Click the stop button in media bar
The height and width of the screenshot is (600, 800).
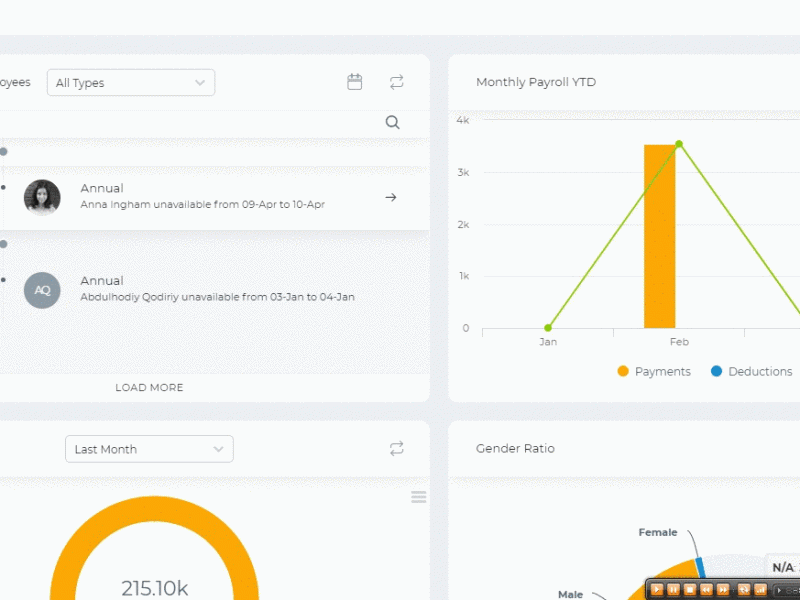(690, 590)
